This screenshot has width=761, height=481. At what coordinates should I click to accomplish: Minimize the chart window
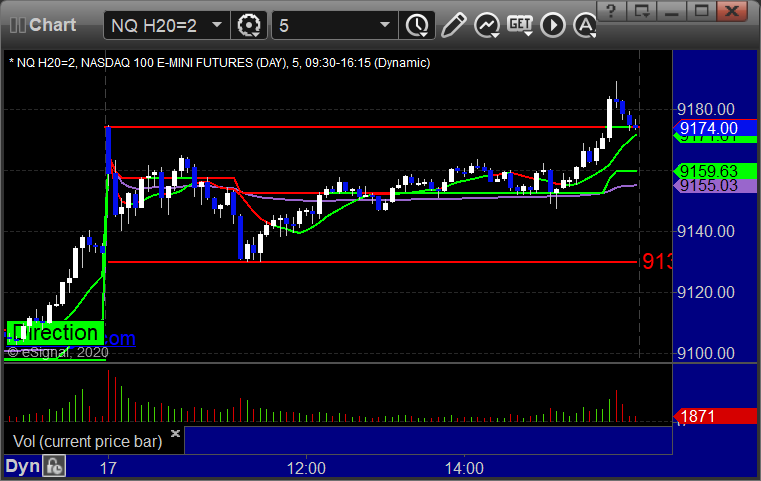672,11
